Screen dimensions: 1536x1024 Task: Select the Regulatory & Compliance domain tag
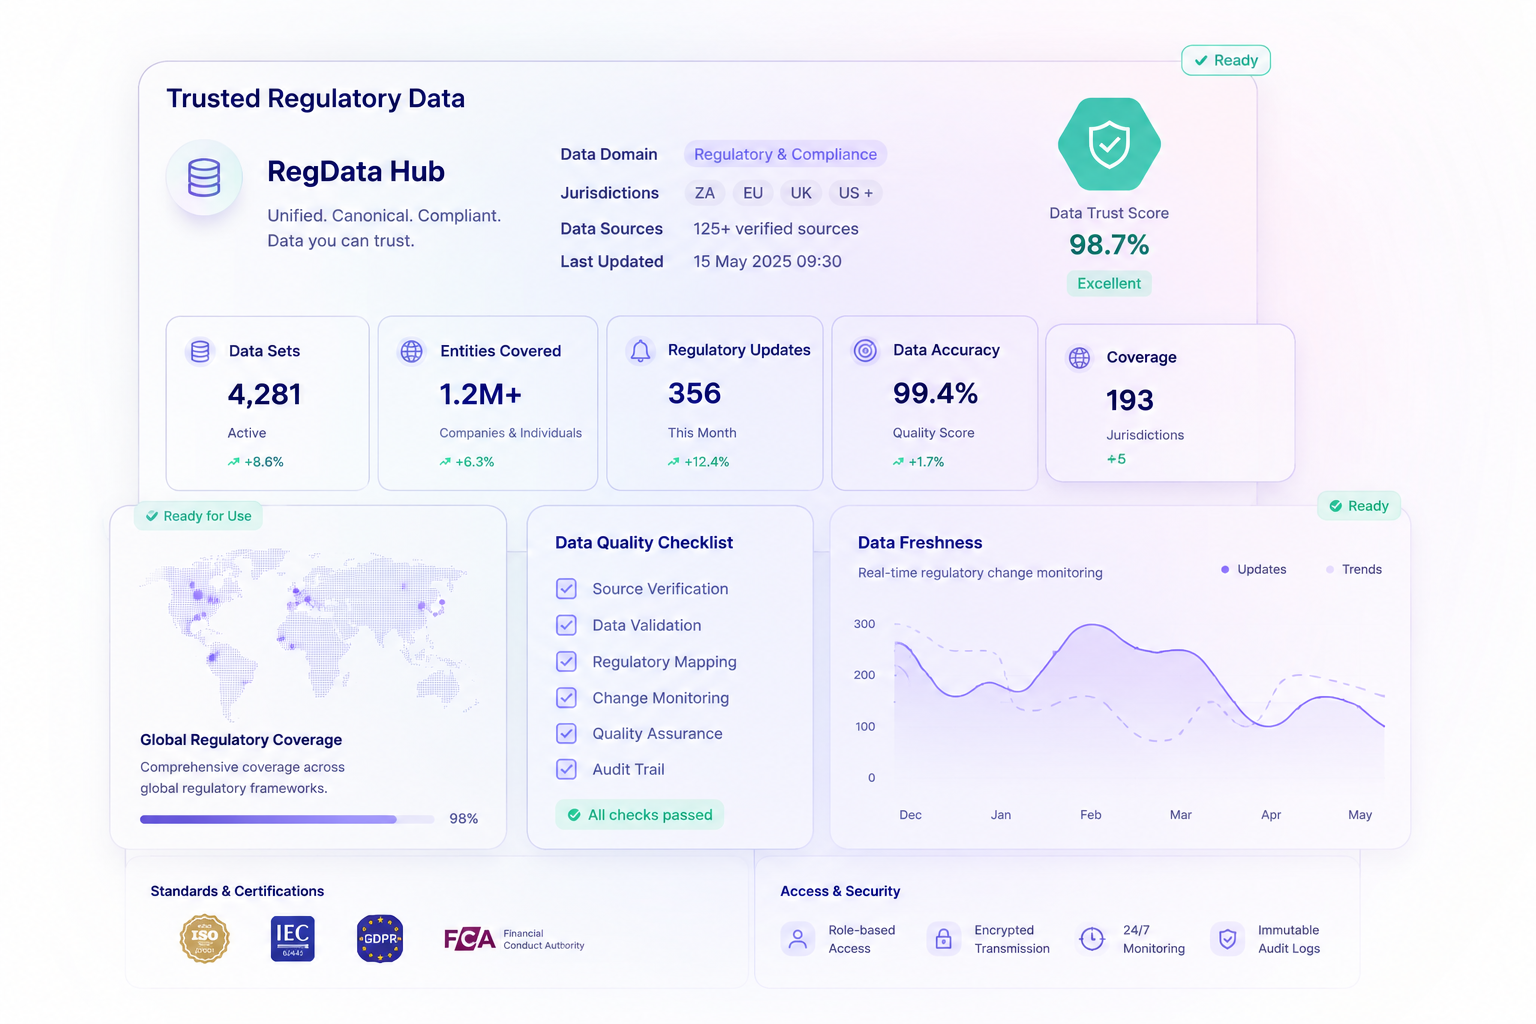pos(785,154)
